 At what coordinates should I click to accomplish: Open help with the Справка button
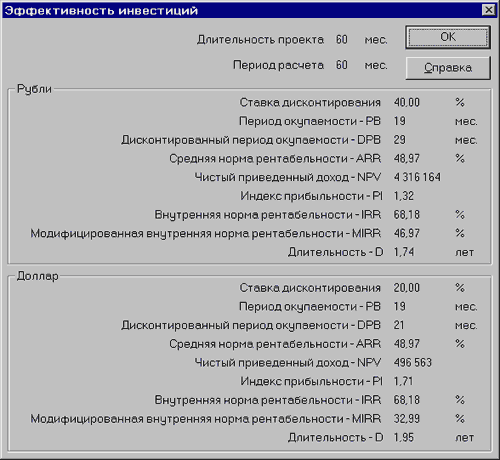(x=448, y=68)
